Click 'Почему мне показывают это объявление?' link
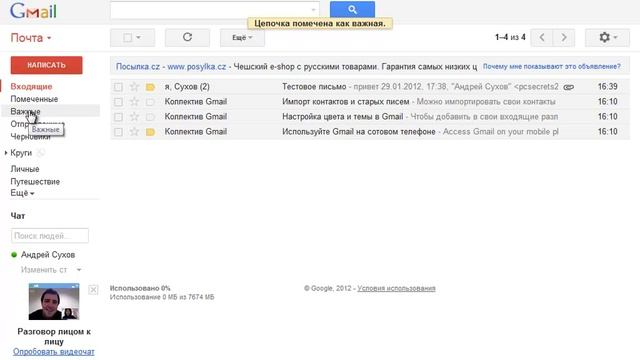 (x=552, y=67)
